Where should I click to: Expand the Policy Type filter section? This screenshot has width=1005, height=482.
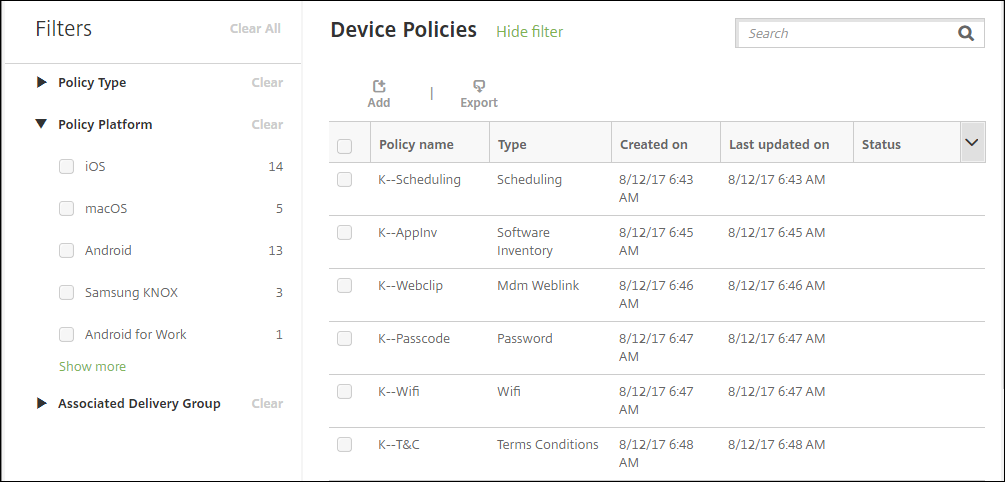(x=41, y=83)
